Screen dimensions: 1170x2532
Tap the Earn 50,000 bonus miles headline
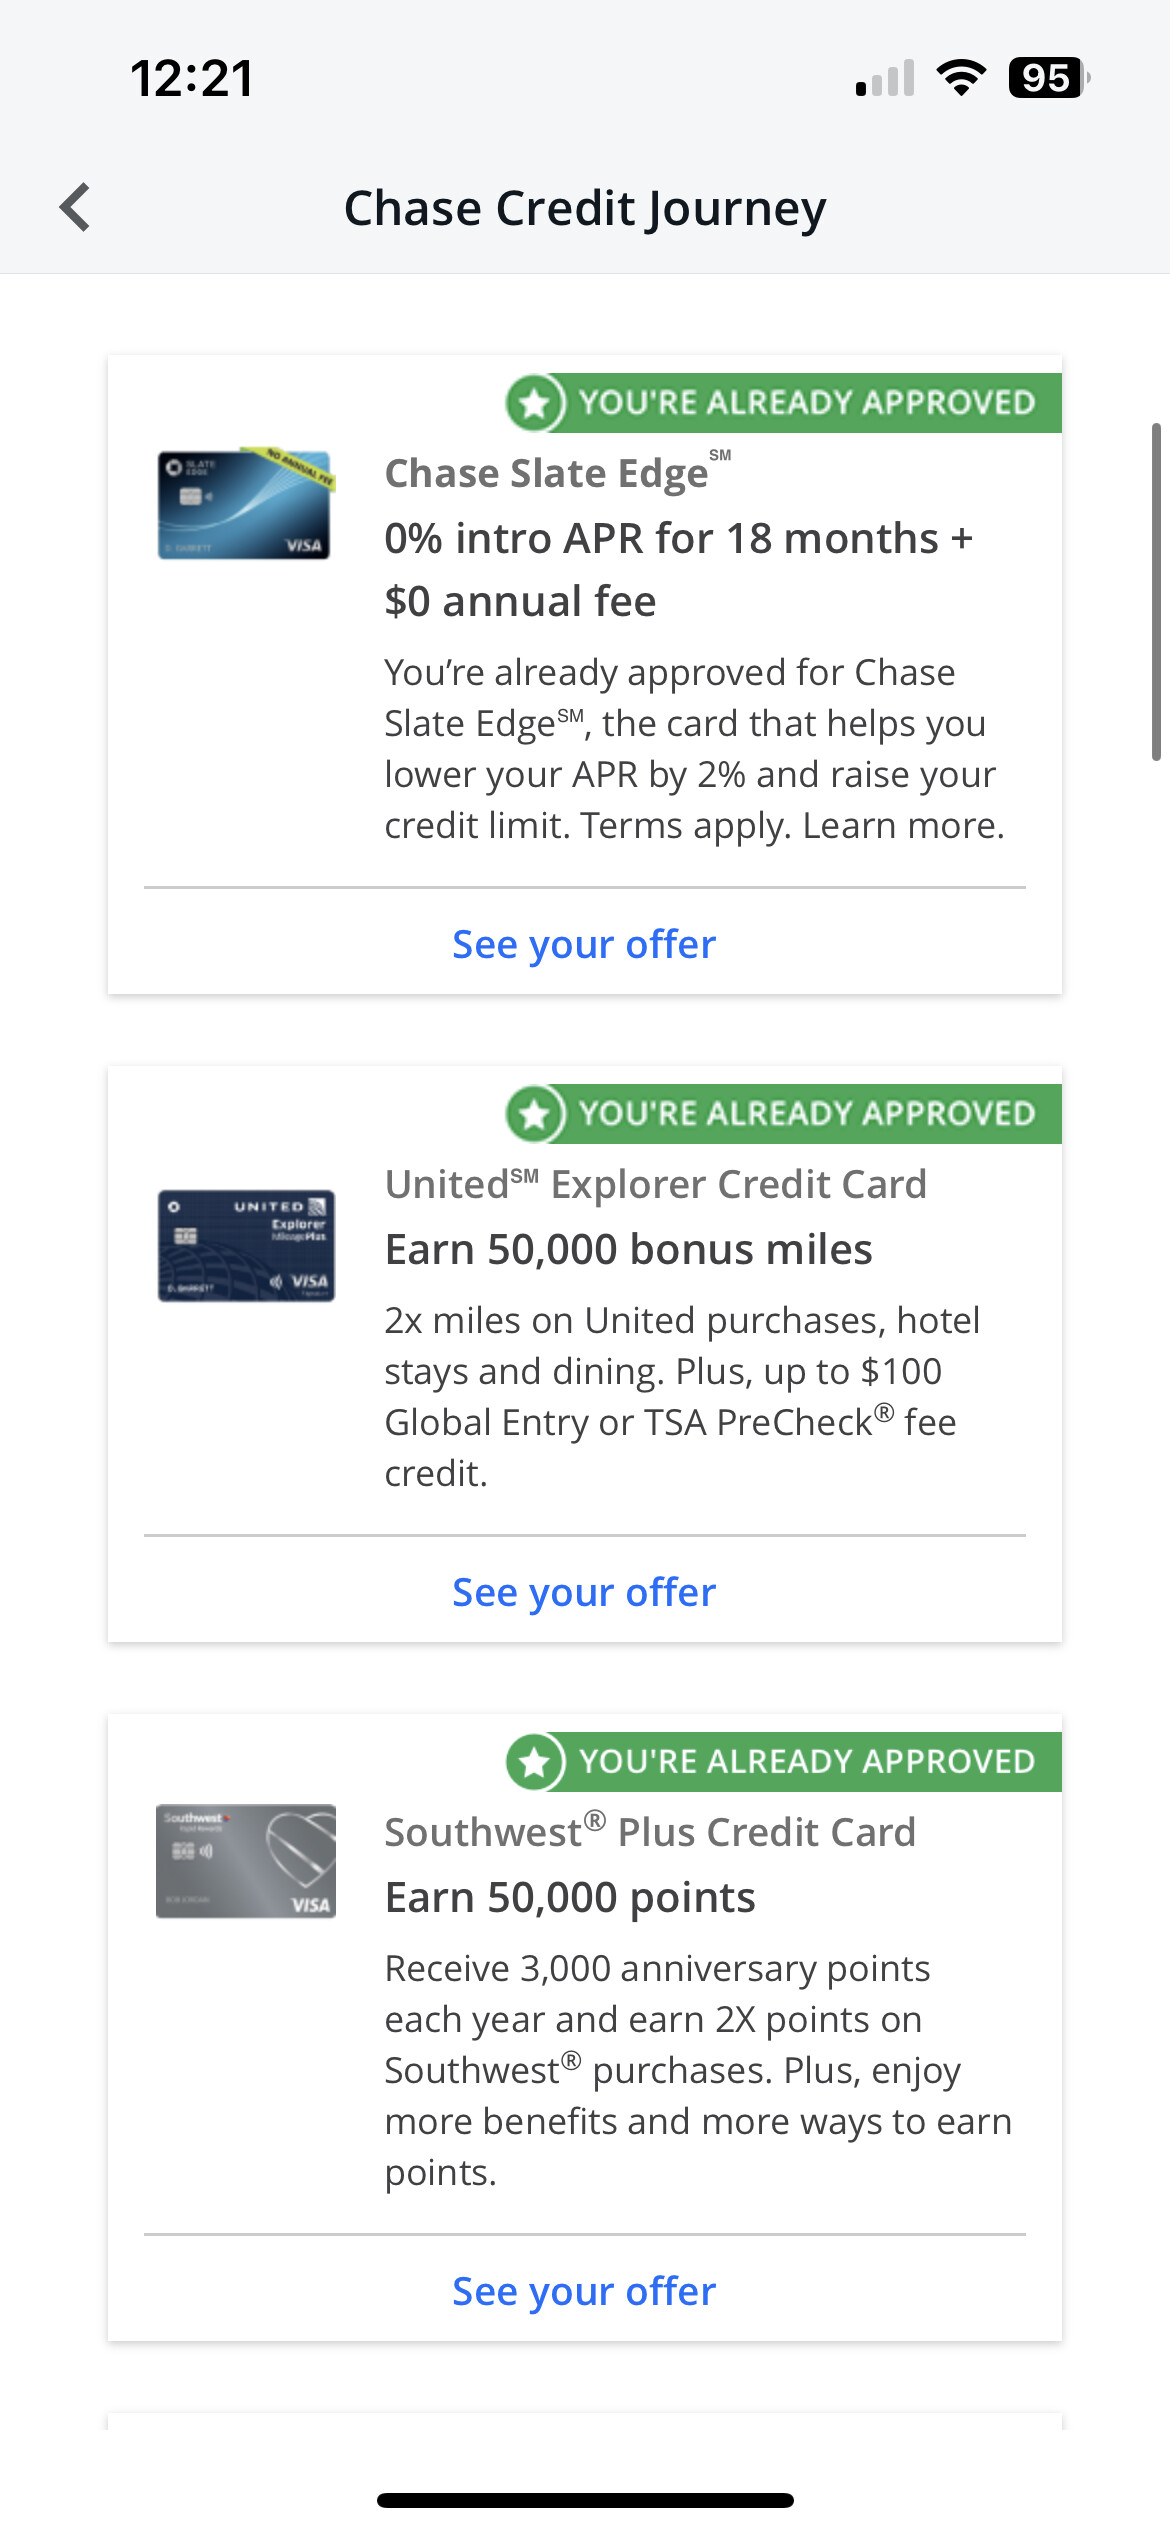point(628,1249)
